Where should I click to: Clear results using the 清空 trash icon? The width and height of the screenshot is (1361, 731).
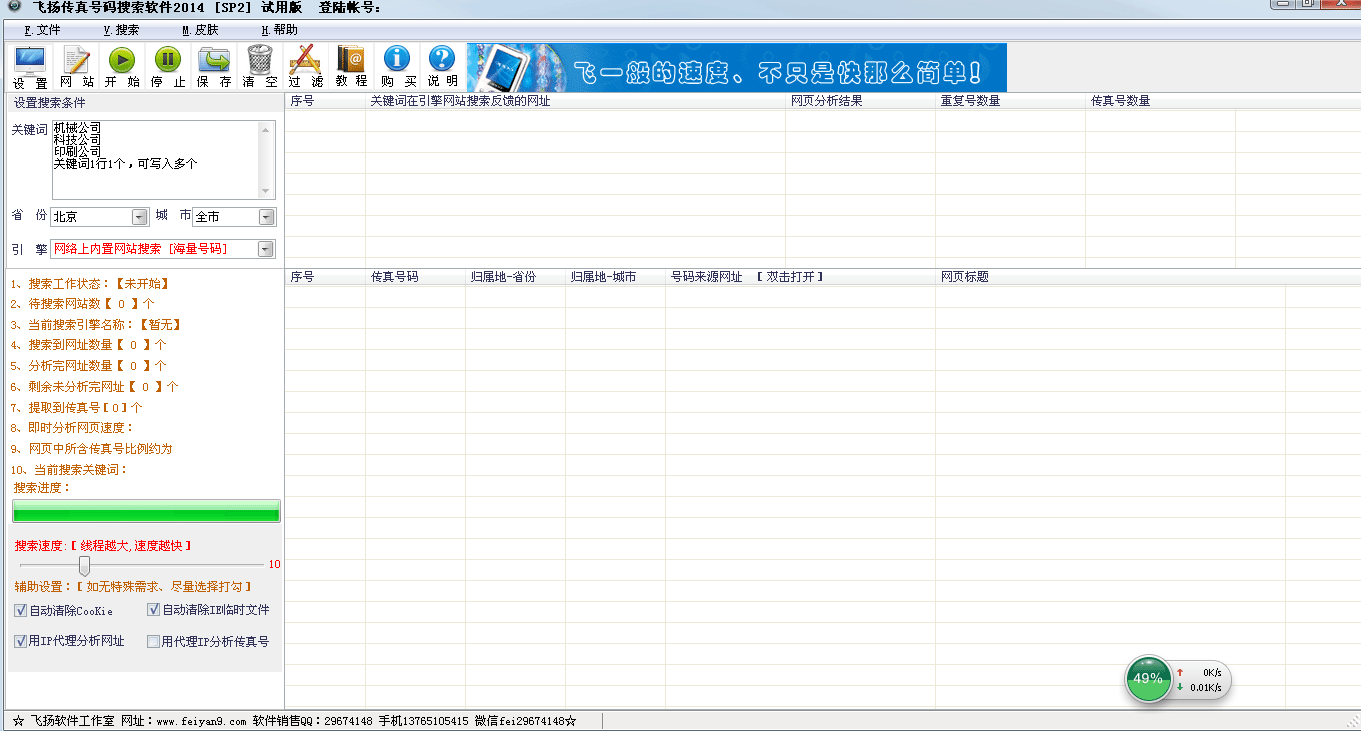tap(260, 67)
